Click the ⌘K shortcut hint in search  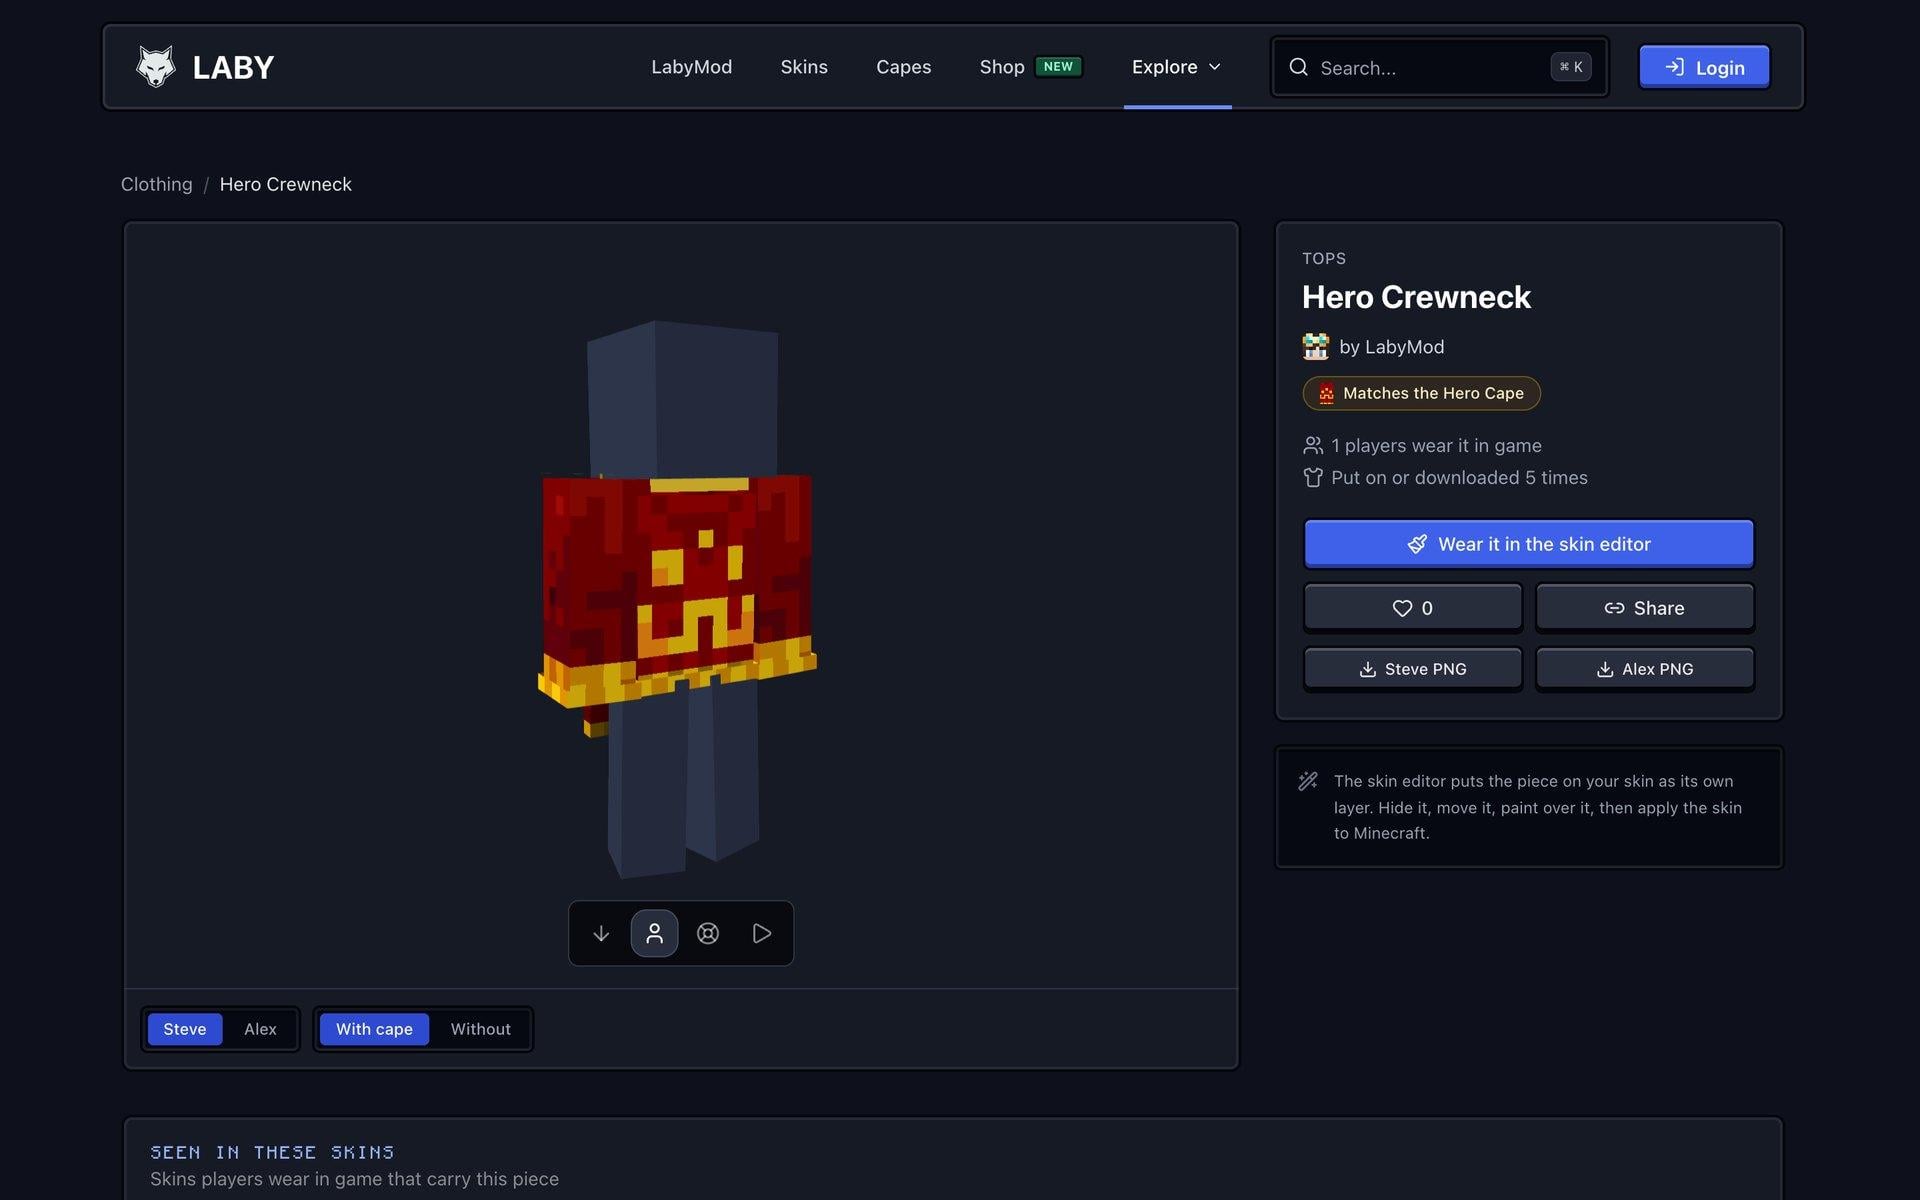point(1571,67)
